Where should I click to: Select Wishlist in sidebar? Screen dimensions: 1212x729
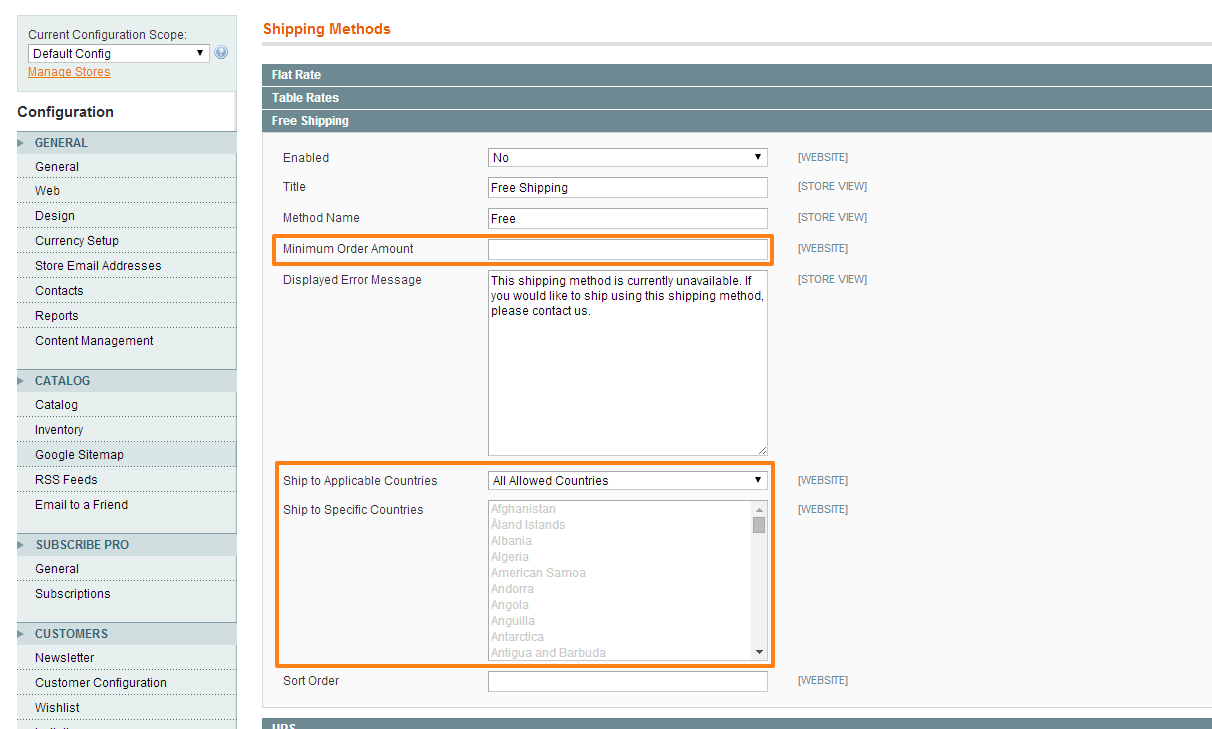pyautogui.click(x=57, y=708)
